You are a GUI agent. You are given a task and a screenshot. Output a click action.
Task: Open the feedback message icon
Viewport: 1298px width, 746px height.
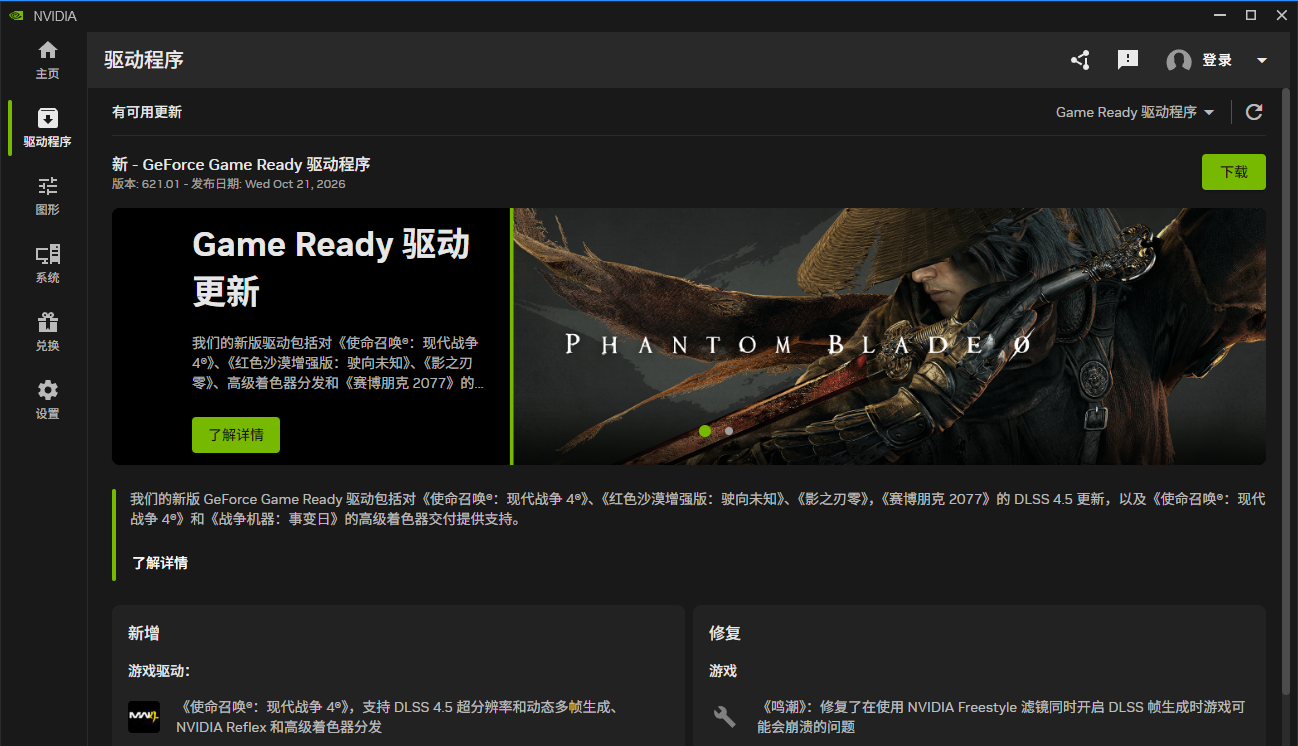point(1128,60)
